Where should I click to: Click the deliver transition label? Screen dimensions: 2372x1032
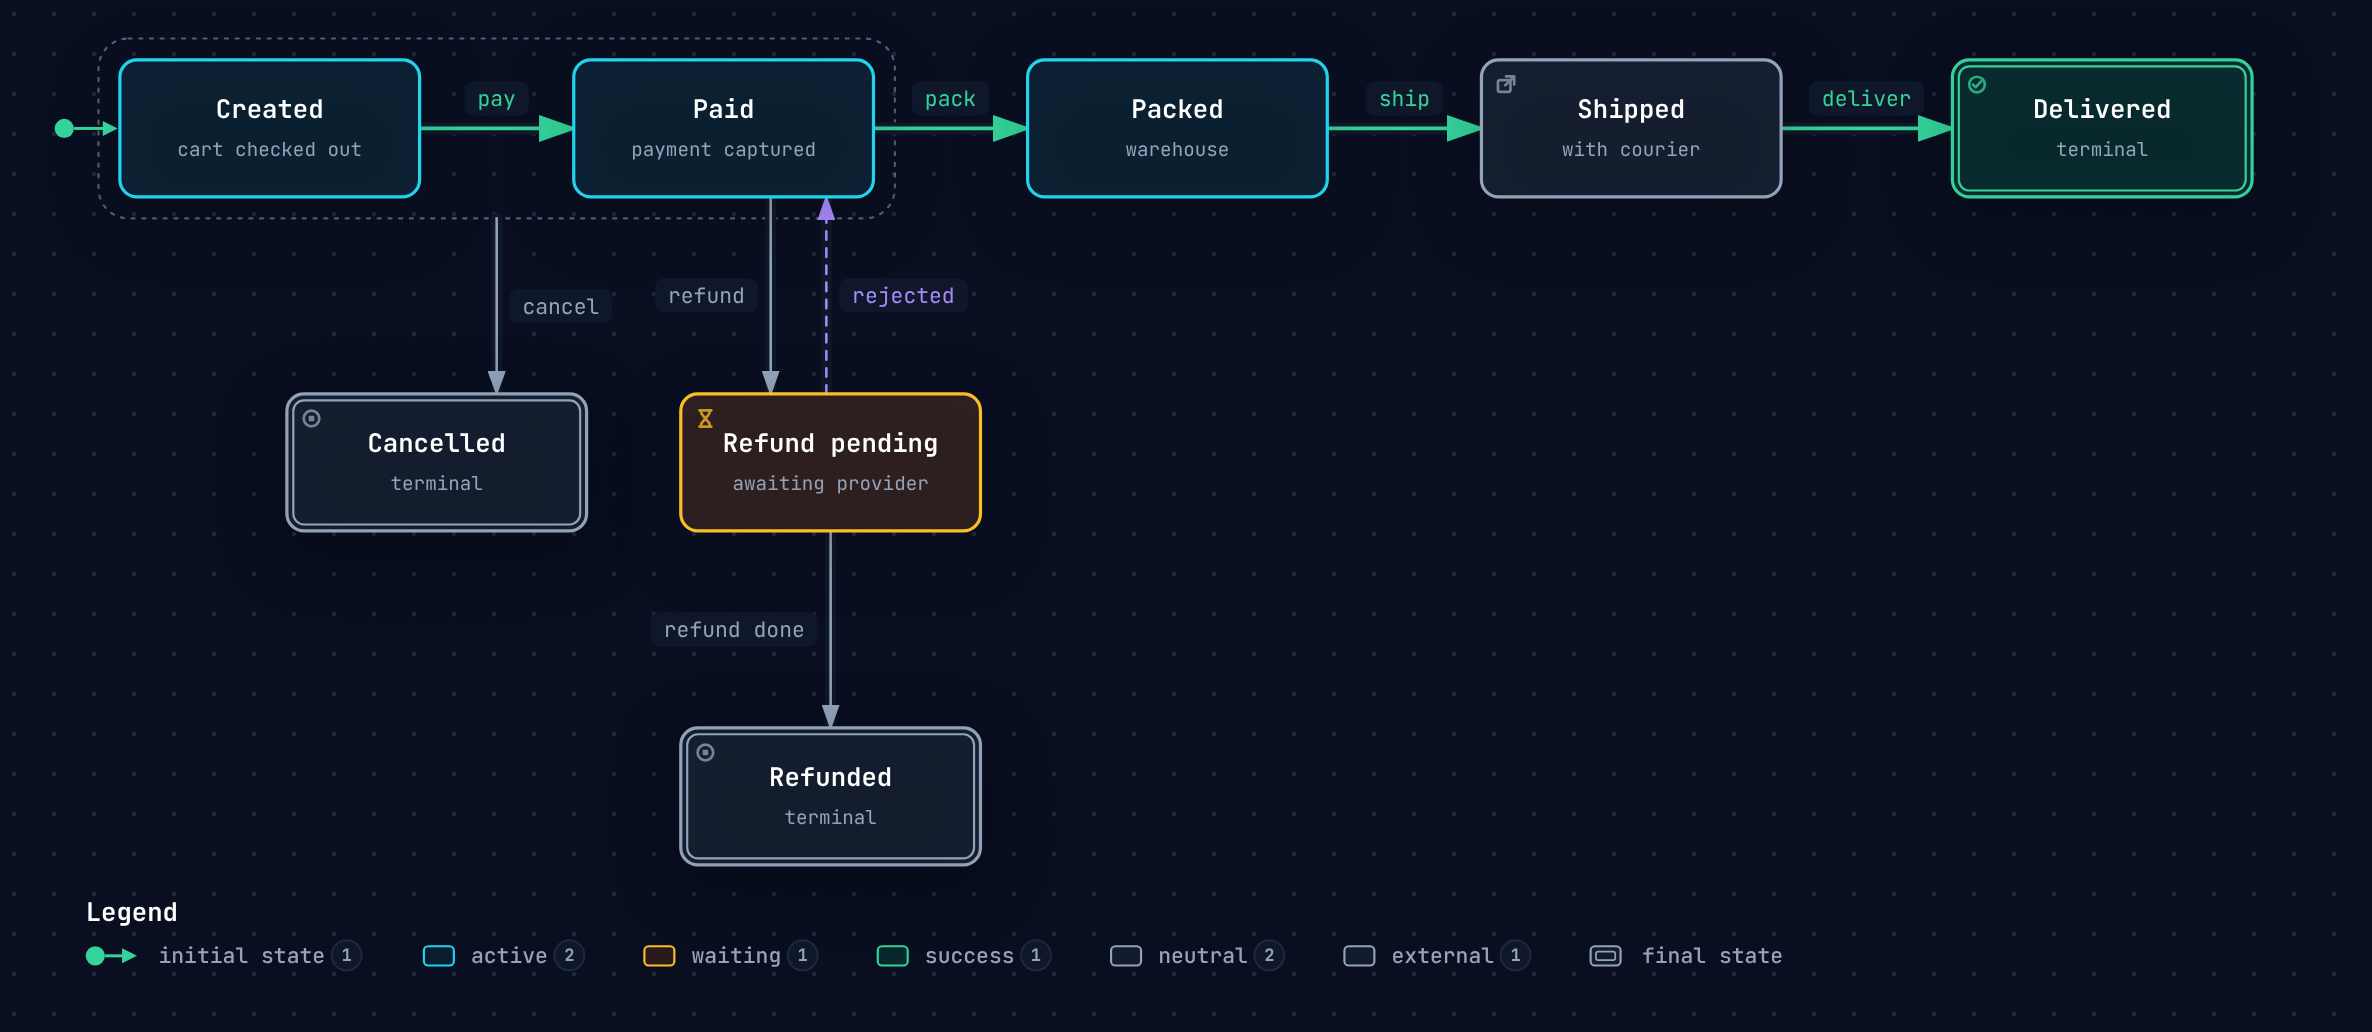tap(1866, 99)
